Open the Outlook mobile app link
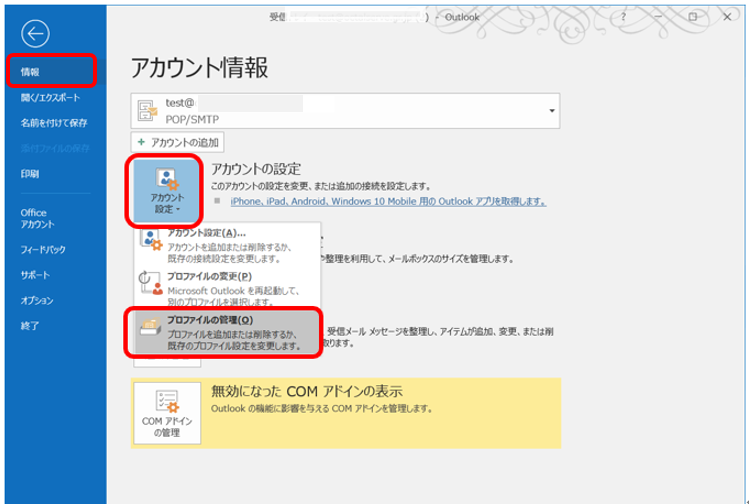Image resolution: width=749 pixels, height=504 pixels. tap(388, 202)
